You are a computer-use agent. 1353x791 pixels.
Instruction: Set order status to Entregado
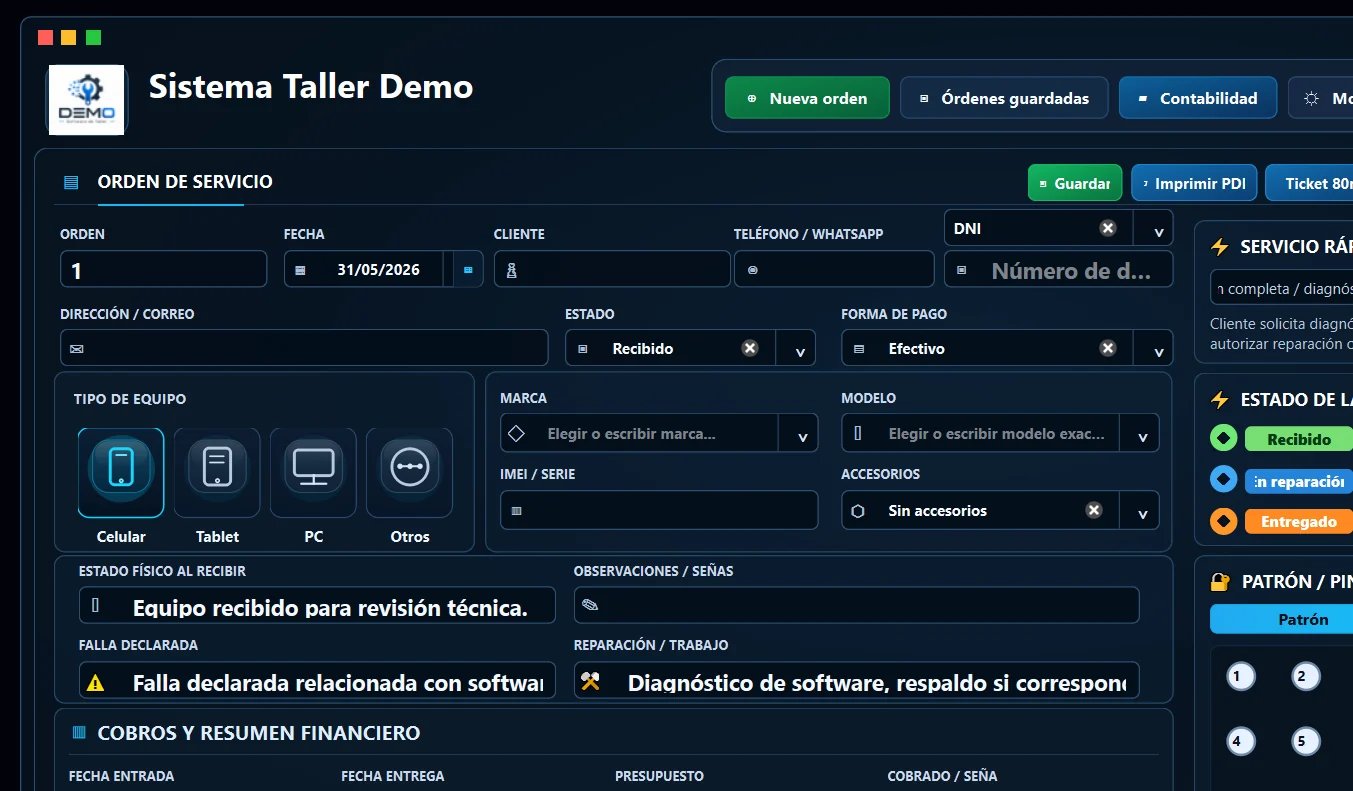[x=1299, y=522]
